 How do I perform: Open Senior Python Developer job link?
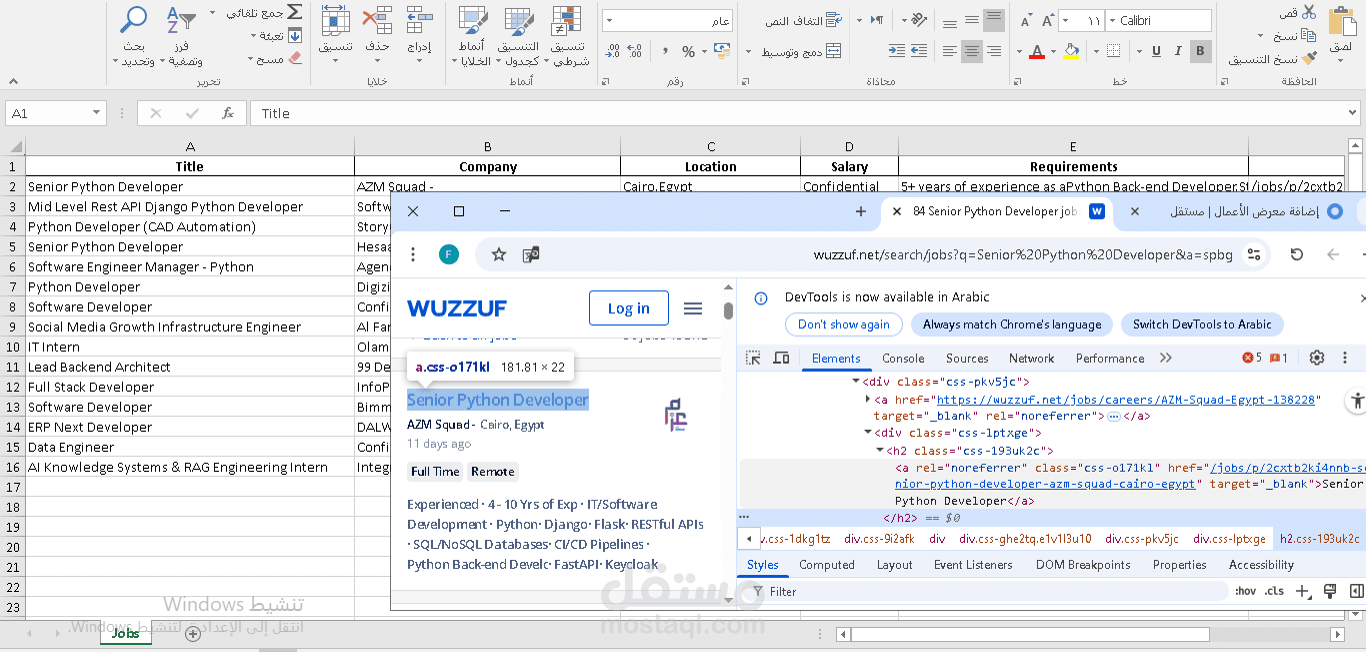tap(498, 400)
